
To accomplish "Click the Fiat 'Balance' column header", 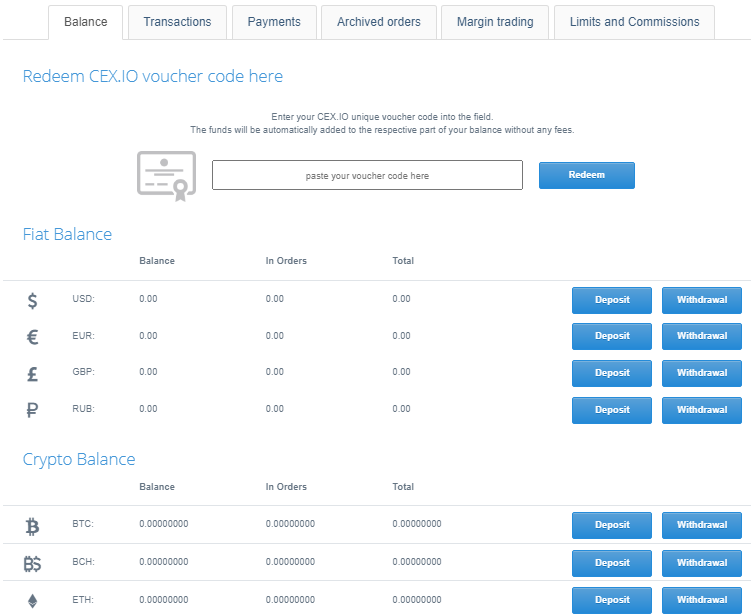I will pos(157,261).
